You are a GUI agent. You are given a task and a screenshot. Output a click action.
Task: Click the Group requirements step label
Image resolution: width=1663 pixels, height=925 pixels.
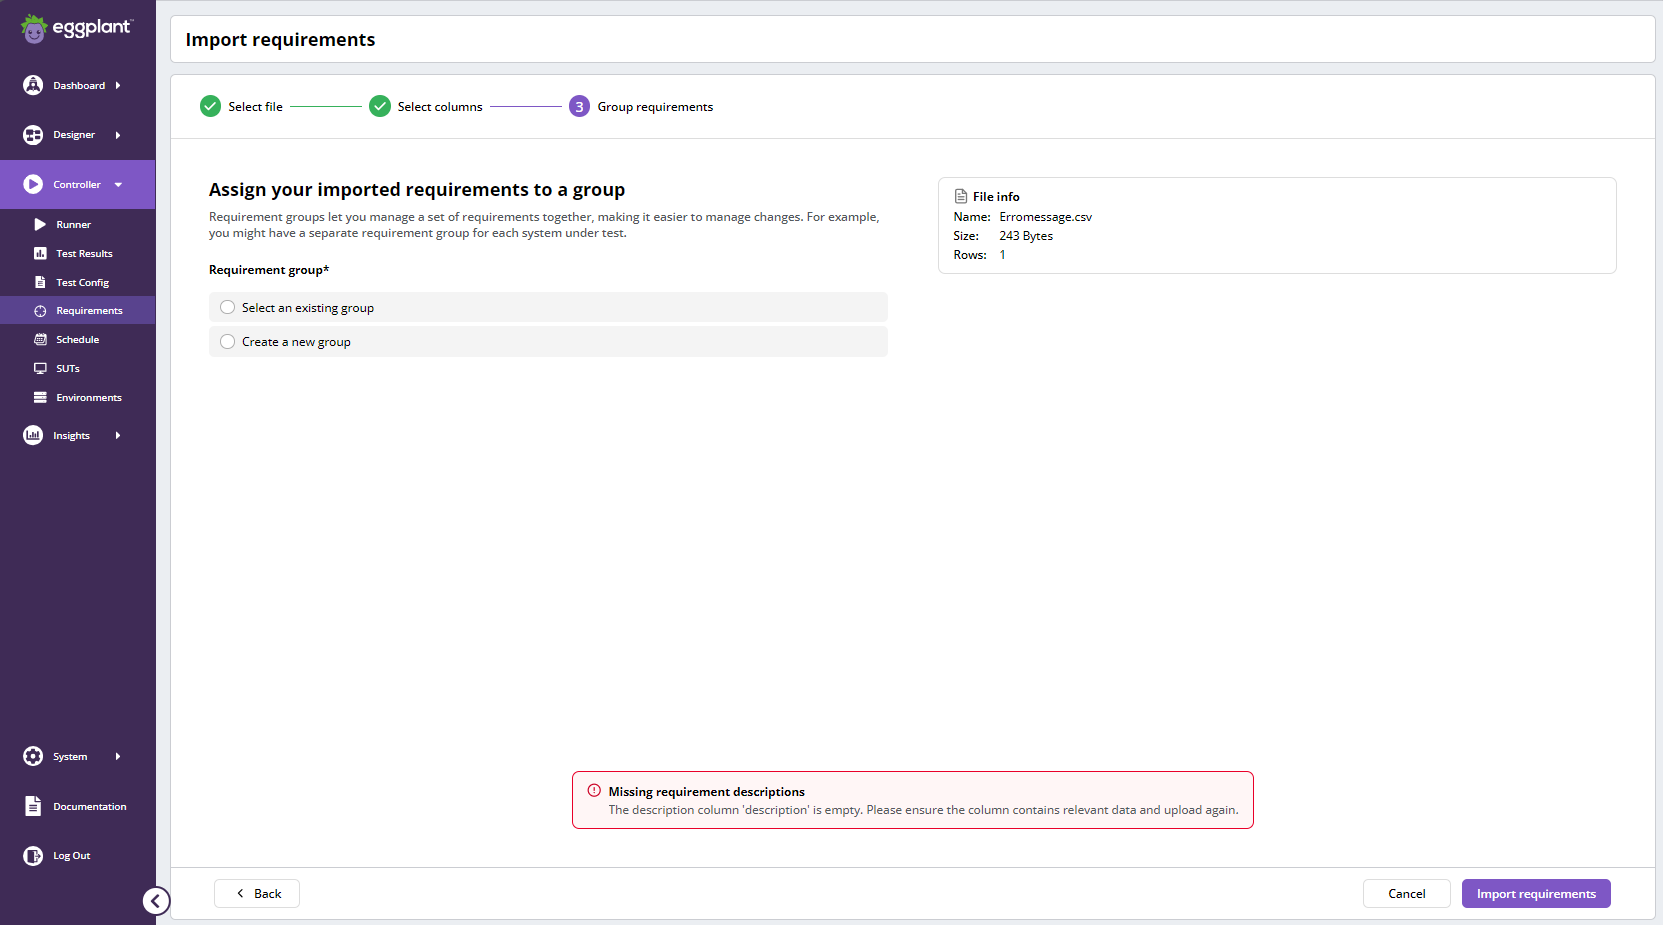[655, 107]
